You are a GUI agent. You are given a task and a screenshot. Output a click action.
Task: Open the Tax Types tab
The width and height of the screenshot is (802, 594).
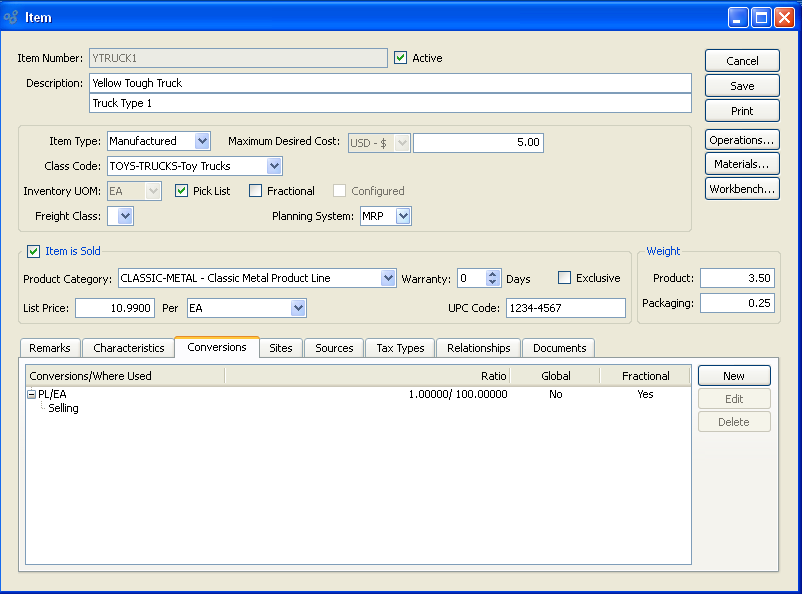(400, 348)
